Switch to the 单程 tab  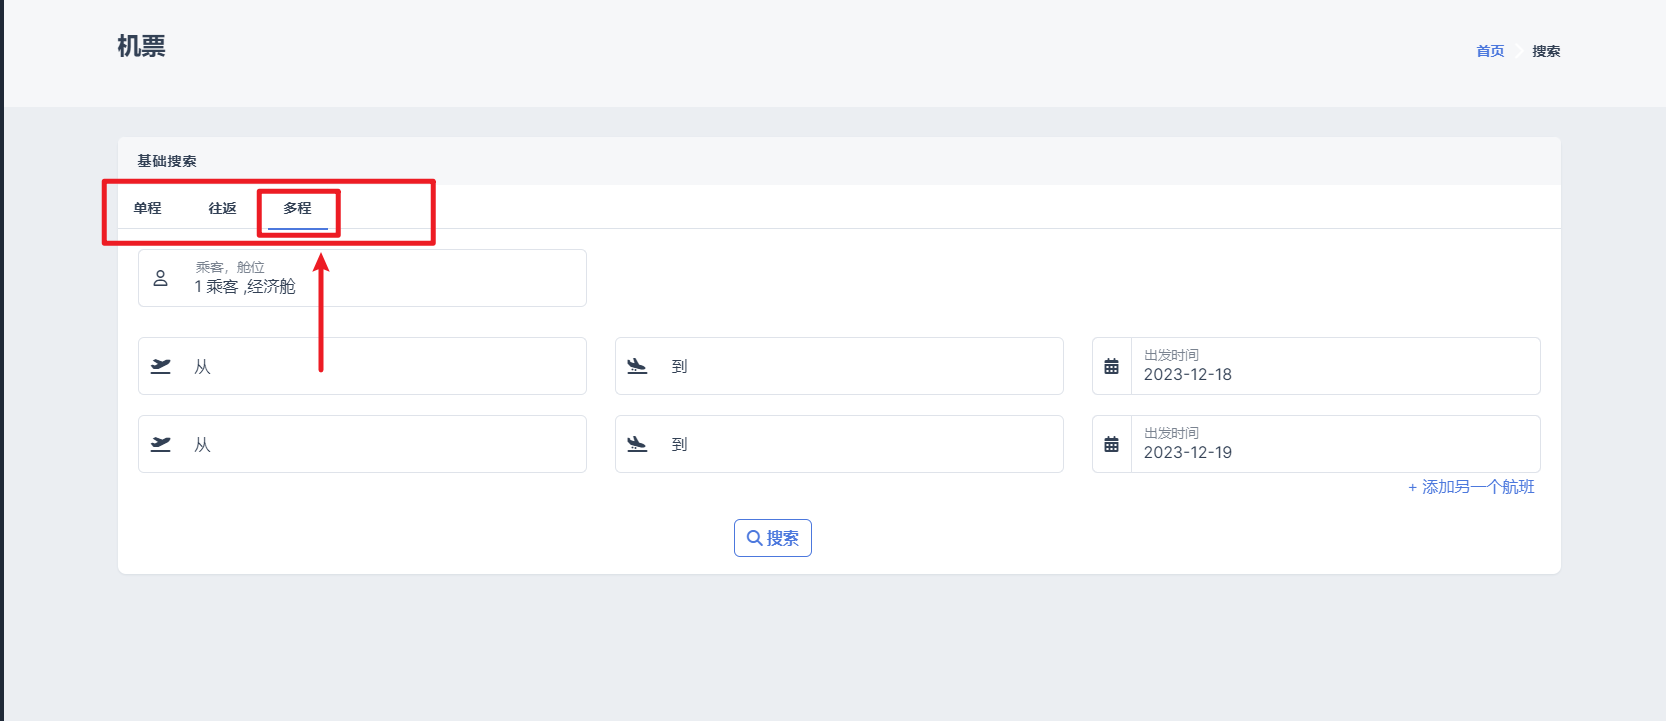[x=147, y=208]
